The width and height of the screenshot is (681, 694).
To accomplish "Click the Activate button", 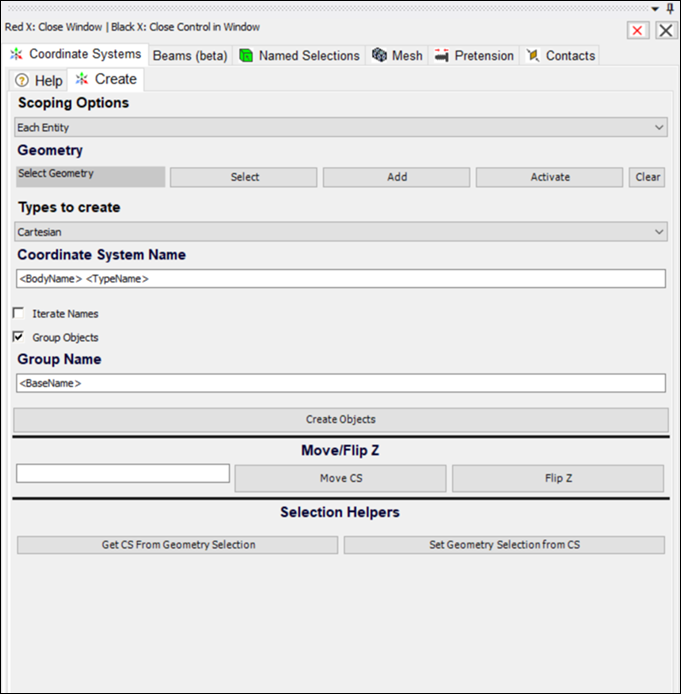I will [x=550, y=177].
